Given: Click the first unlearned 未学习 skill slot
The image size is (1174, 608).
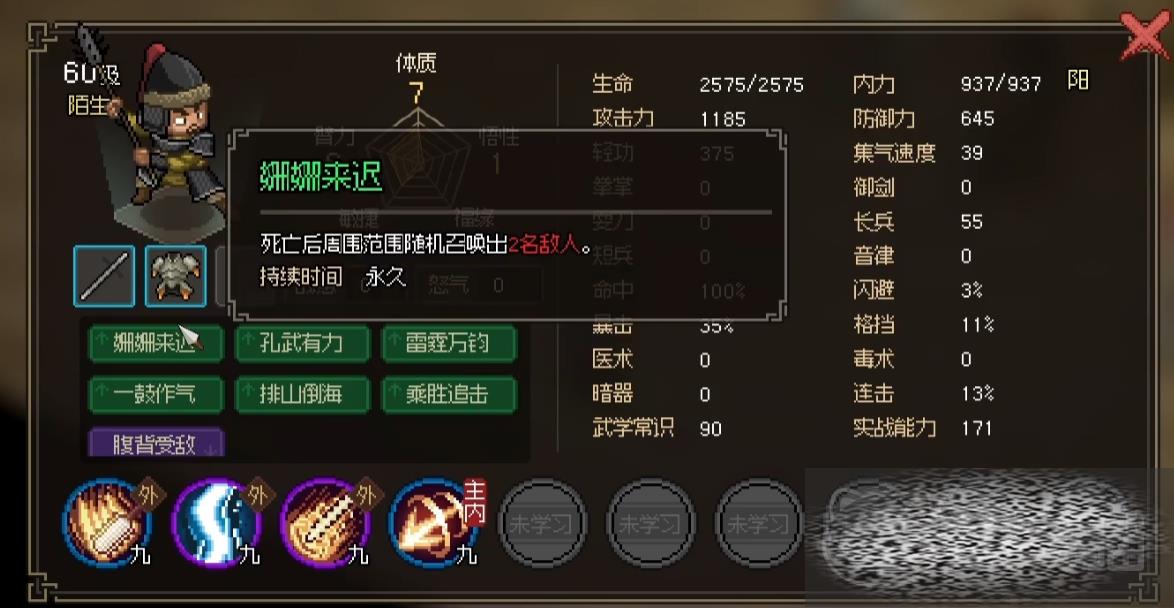Looking at the screenshot, I should (542, 523).
